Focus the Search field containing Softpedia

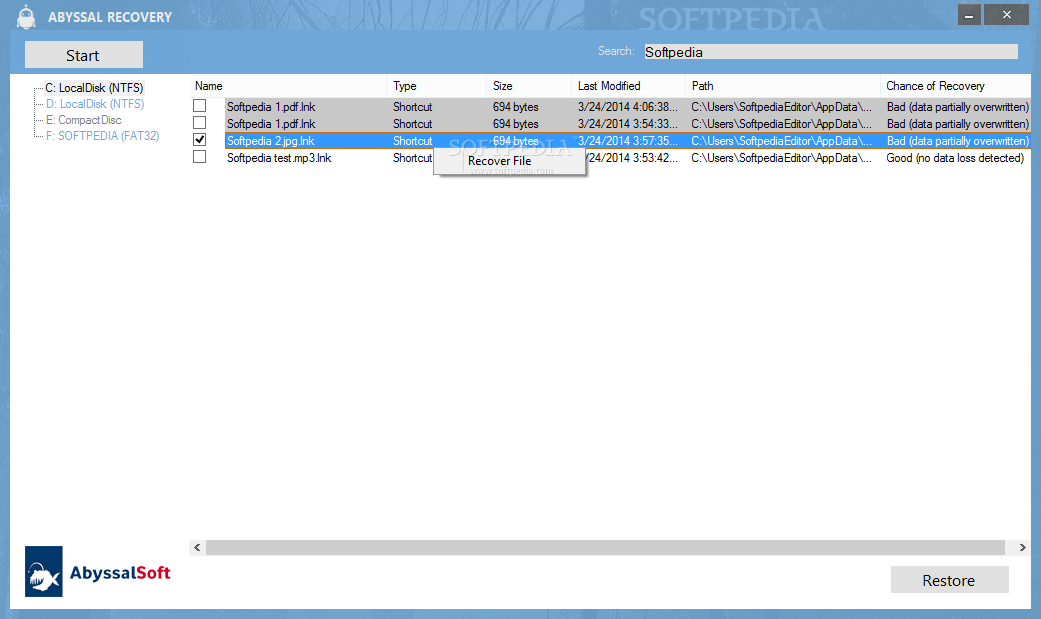831,52
